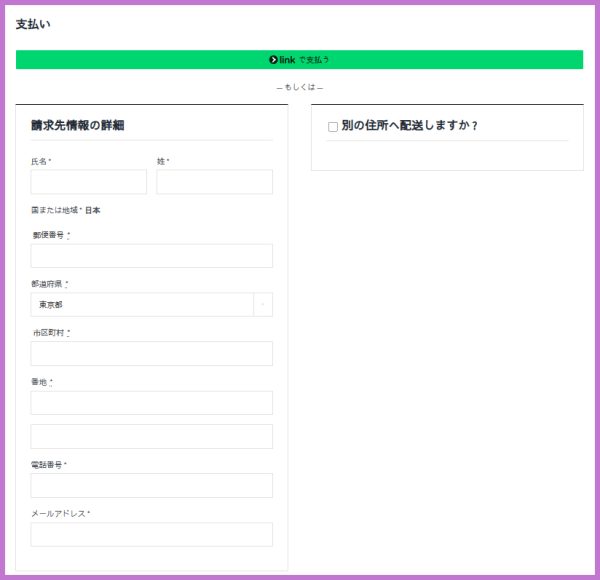Click into the メールアドレス field

coord(151,534)
